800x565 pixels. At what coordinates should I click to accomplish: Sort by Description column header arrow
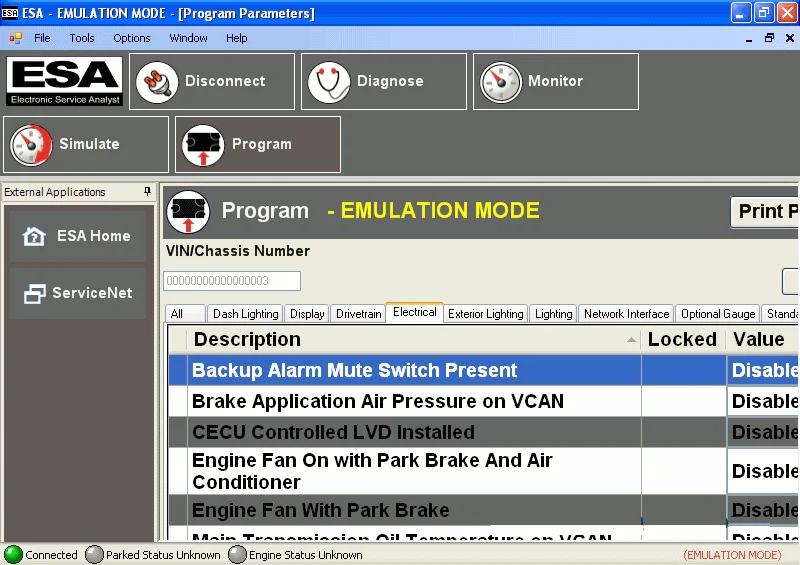tap(631, 339)
